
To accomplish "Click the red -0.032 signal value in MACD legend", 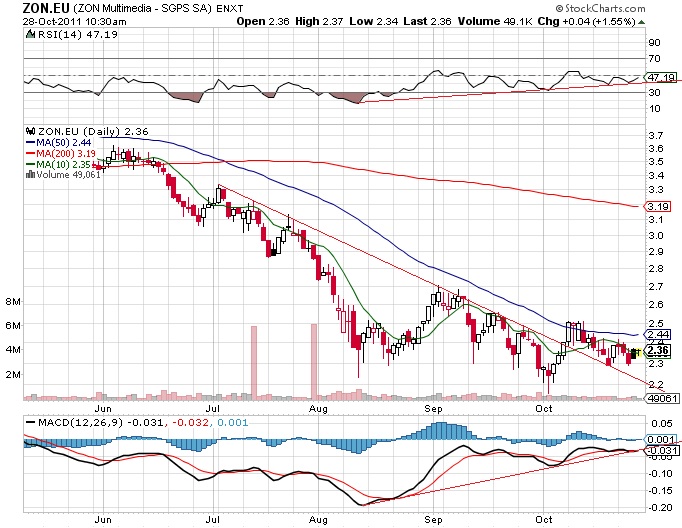I will (x=191, y=422).
